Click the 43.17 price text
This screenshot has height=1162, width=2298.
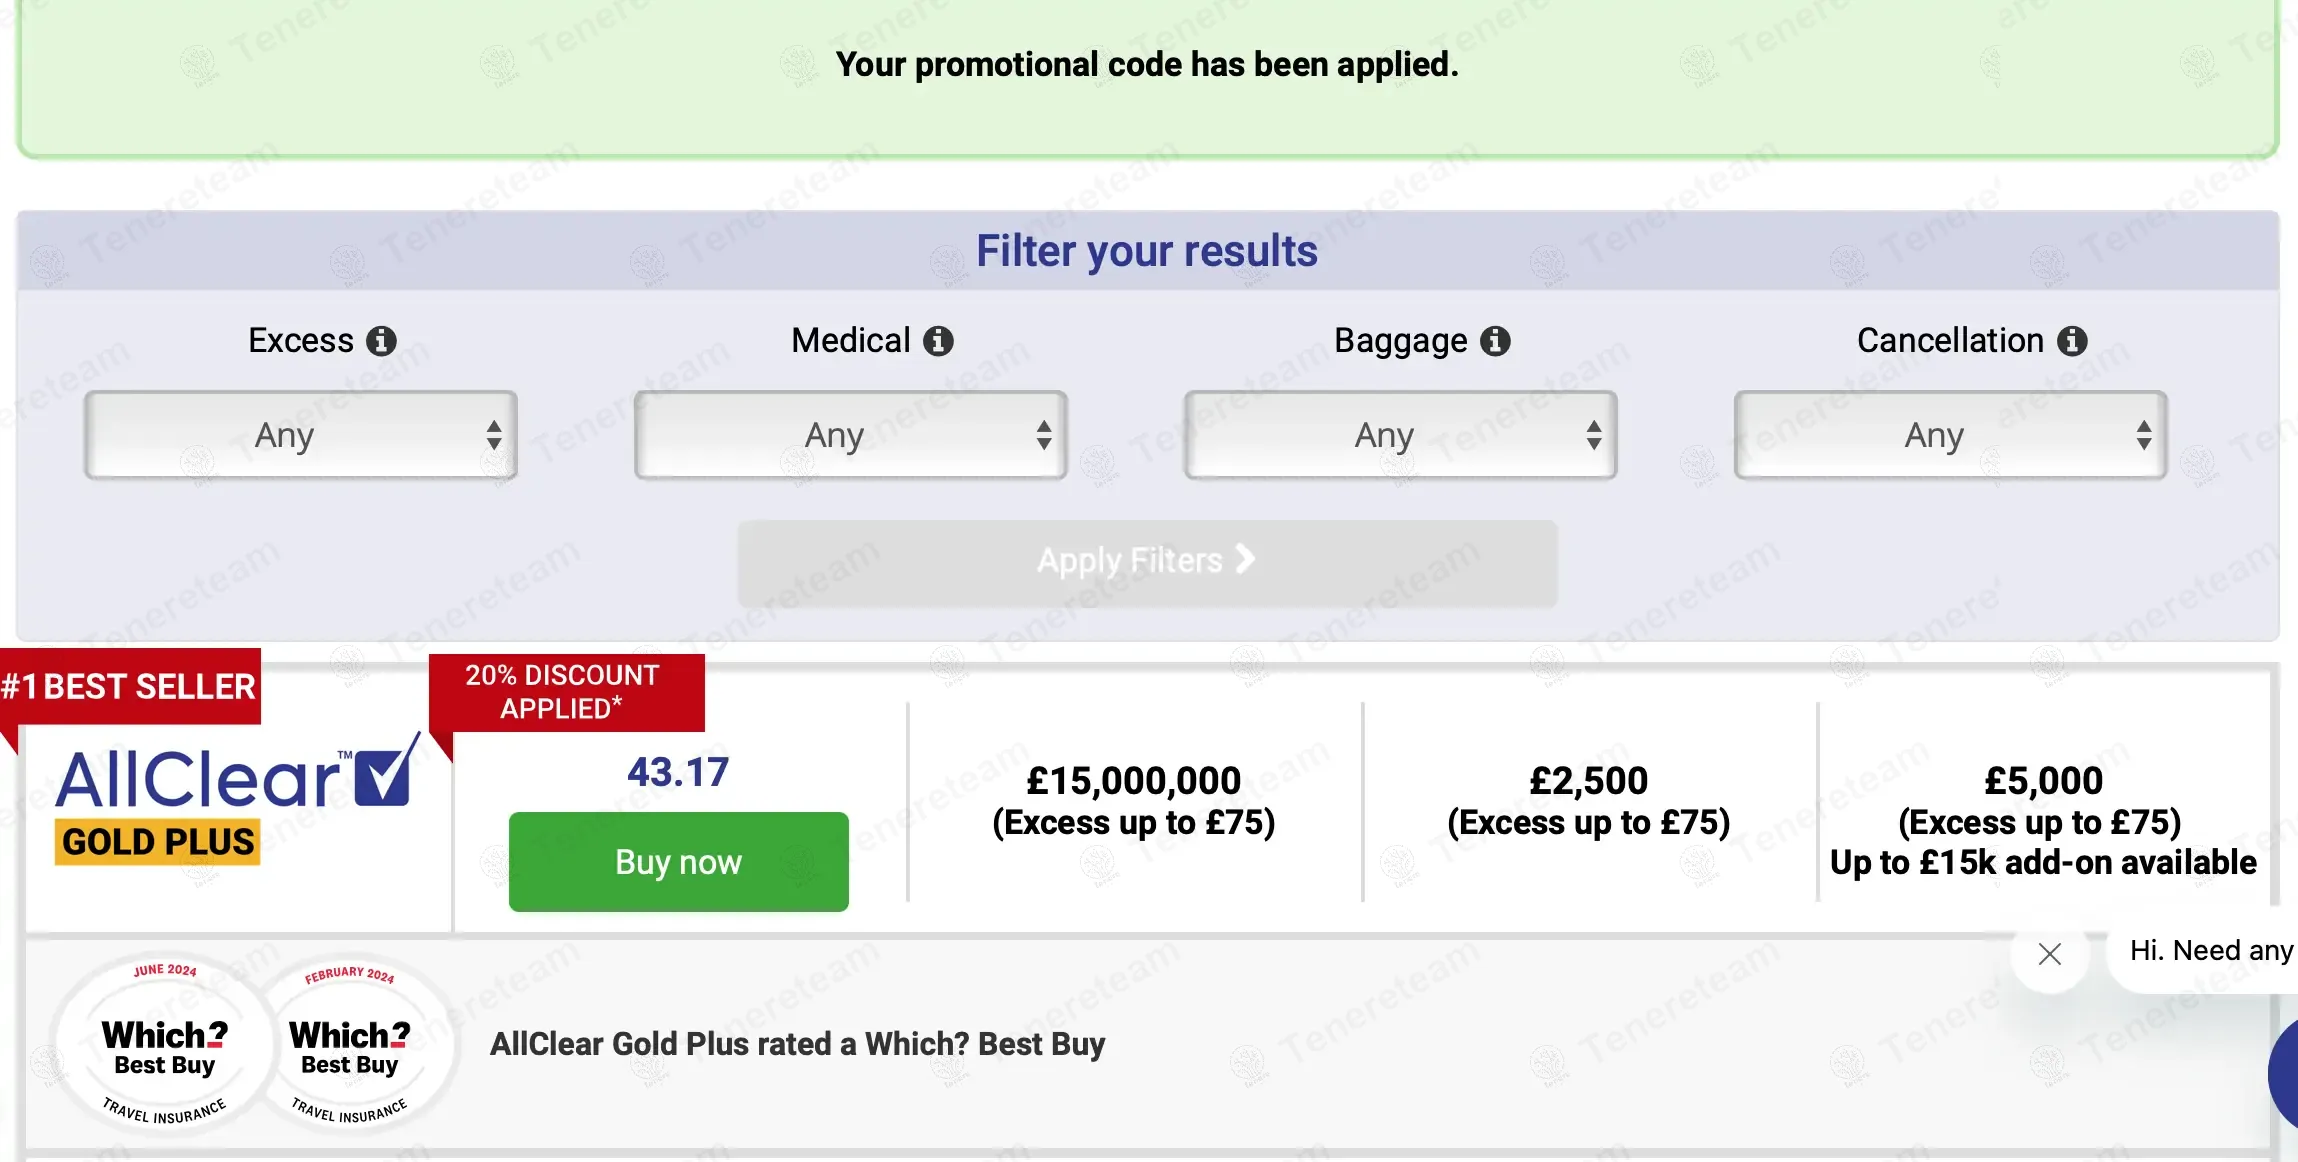tap(678, 772)
